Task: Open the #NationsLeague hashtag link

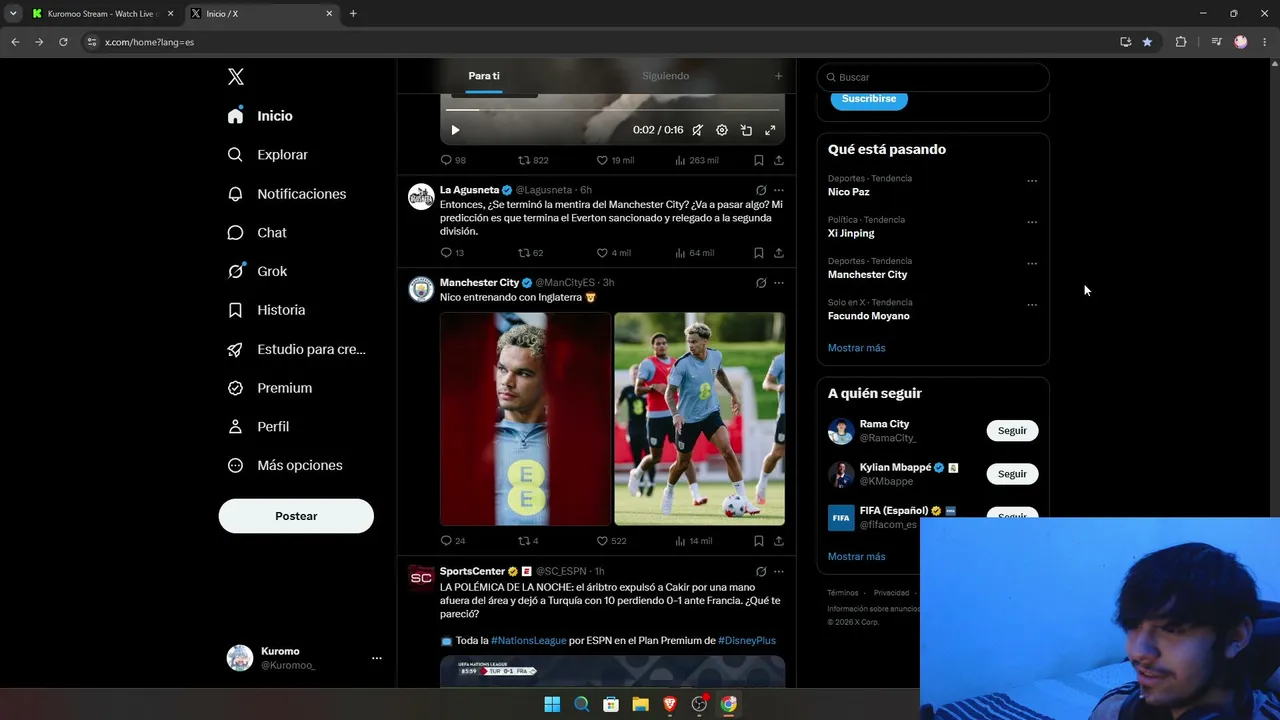Action: [528, 641]
